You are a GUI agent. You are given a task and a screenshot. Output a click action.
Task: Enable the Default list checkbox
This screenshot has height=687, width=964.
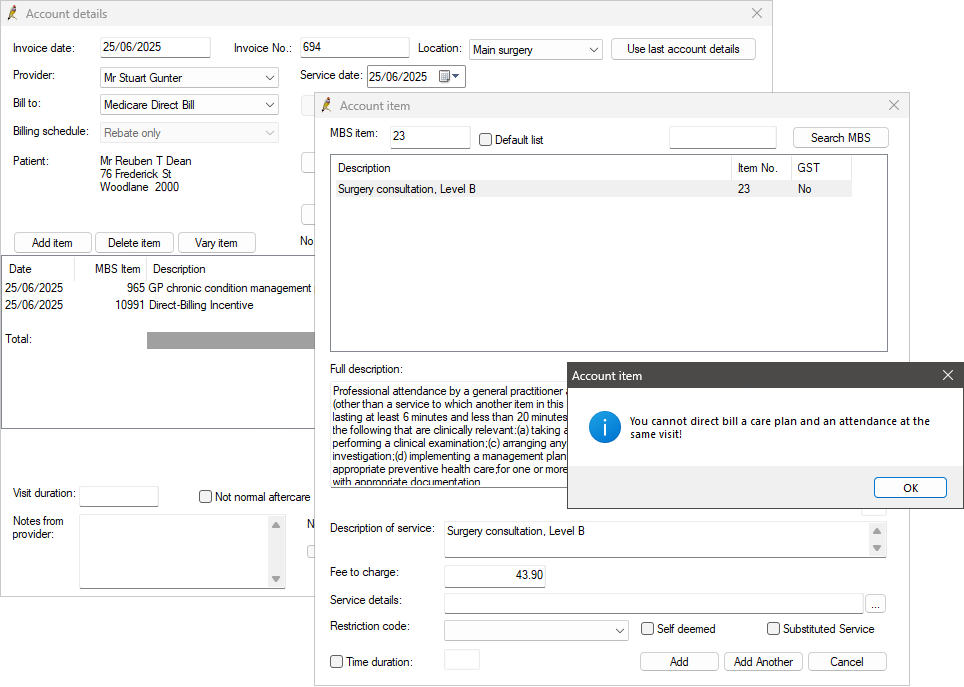tap(486, 140)
